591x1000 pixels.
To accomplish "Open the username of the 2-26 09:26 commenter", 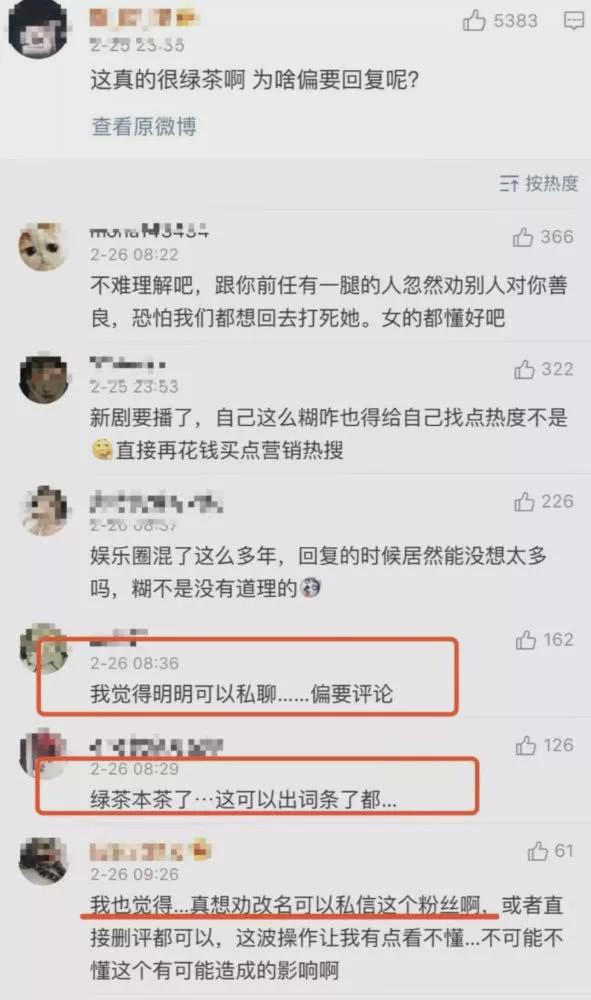I will click(x=150, y=851).
